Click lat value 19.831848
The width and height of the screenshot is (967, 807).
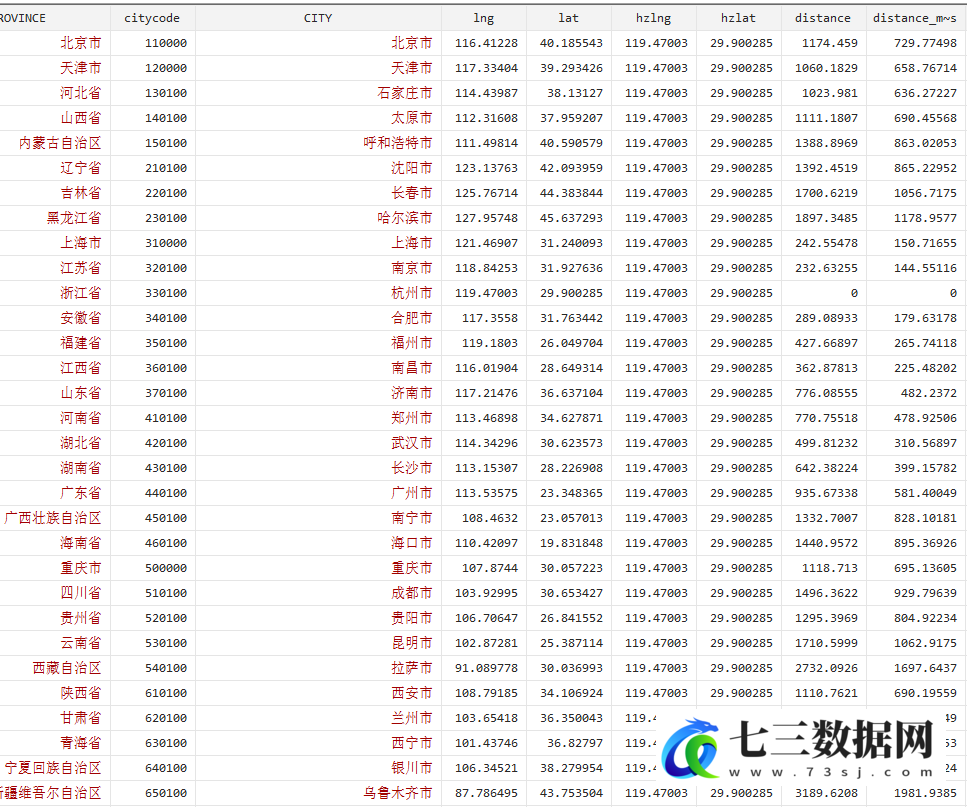[x=572, y=543]
